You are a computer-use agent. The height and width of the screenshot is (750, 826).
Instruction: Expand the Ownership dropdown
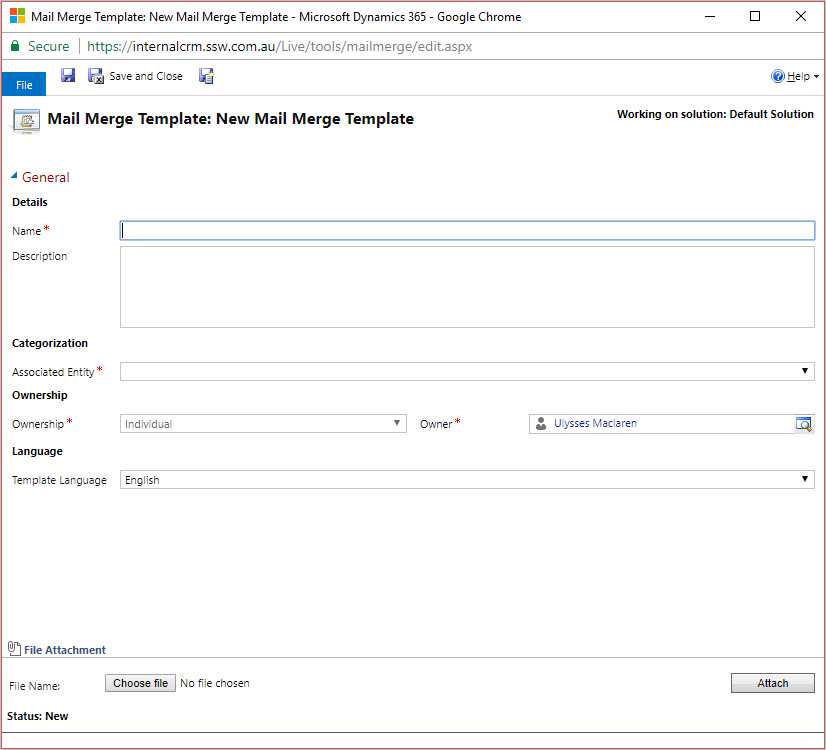coord(263,424)
